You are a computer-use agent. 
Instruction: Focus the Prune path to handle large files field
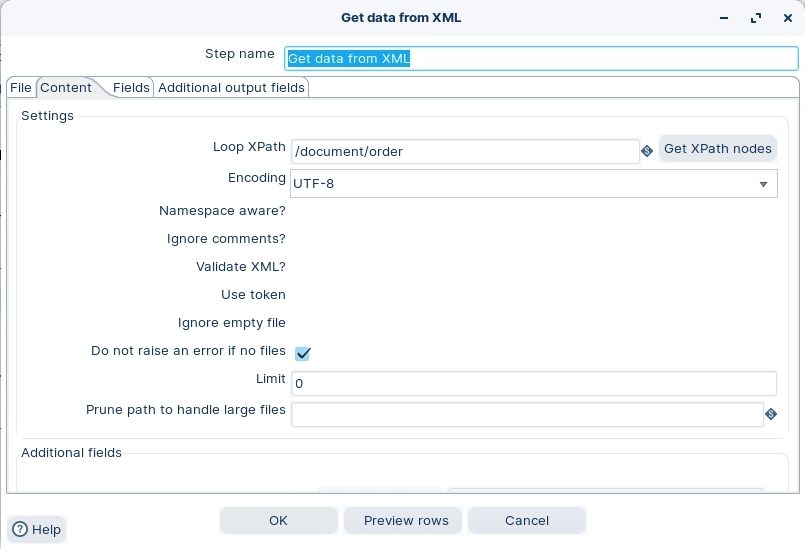527,414
